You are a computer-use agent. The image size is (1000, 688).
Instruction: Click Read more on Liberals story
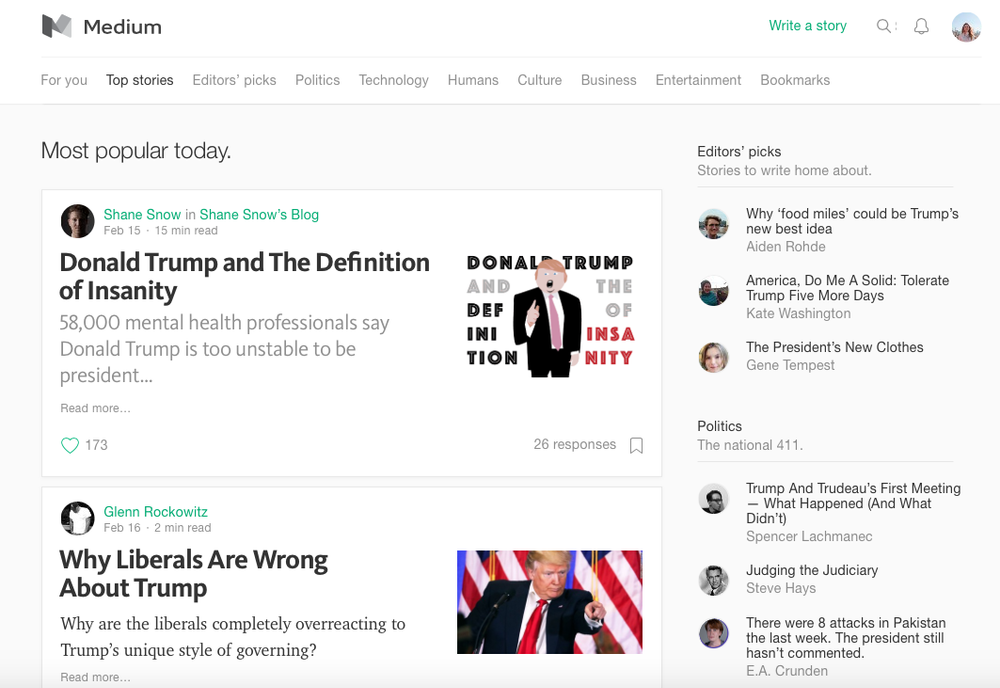point(96,677)
